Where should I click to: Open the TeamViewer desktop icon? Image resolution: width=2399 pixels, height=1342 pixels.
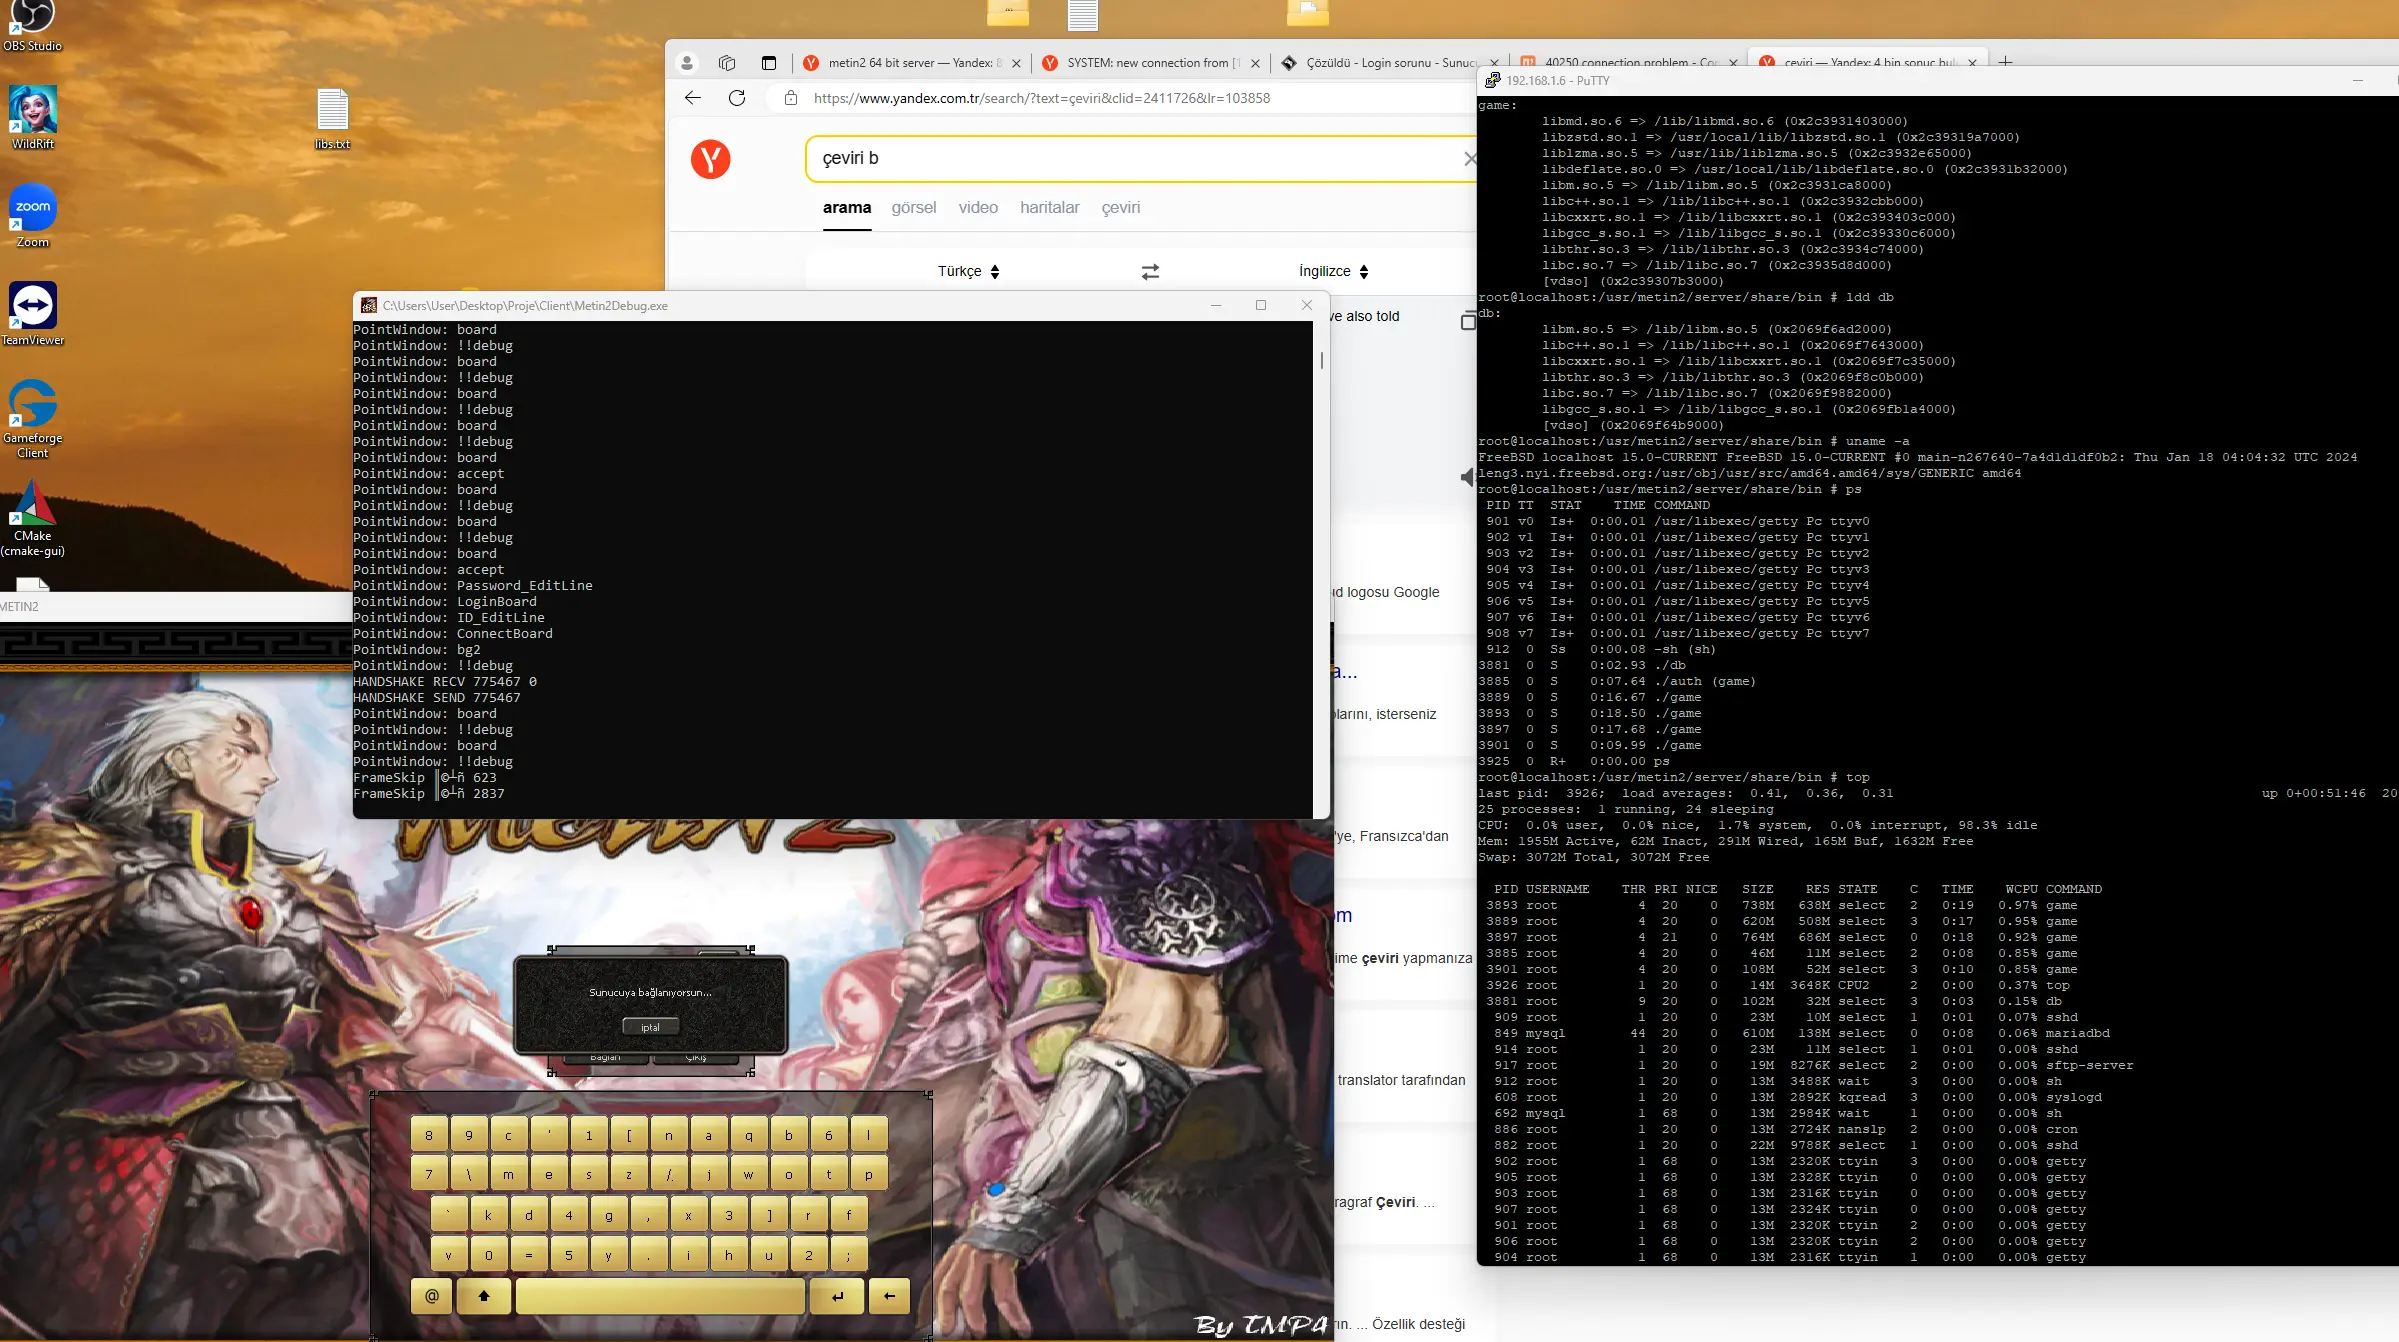click(x=32, y=307)
